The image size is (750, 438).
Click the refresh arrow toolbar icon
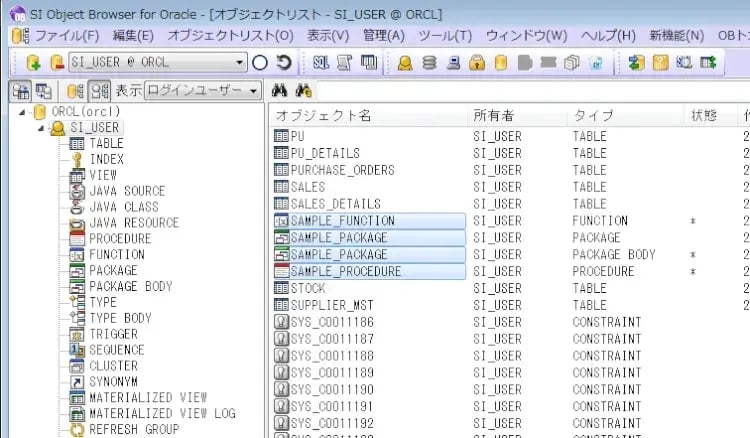coord(283,62)
